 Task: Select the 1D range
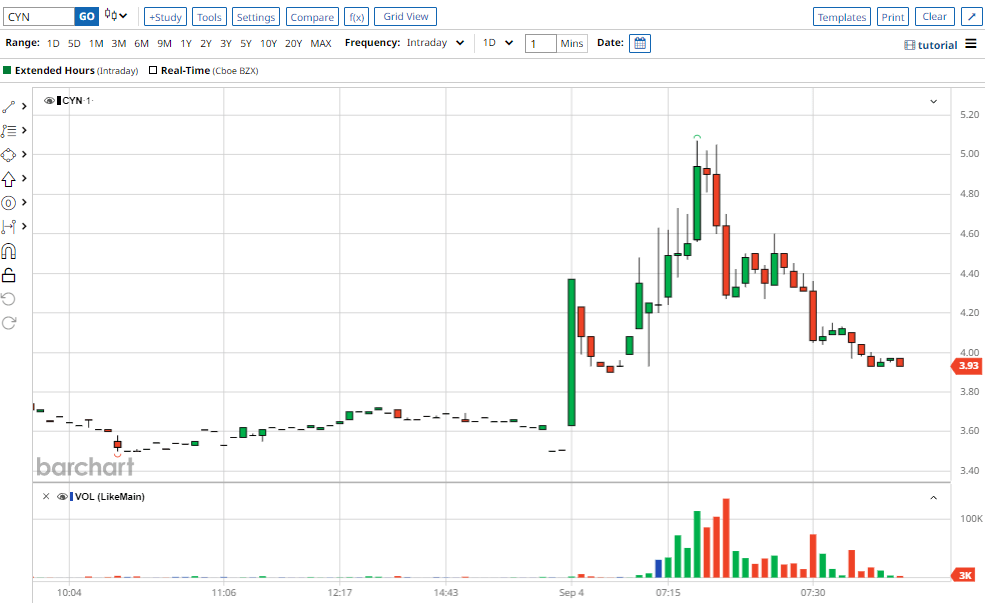click(53, 44)
